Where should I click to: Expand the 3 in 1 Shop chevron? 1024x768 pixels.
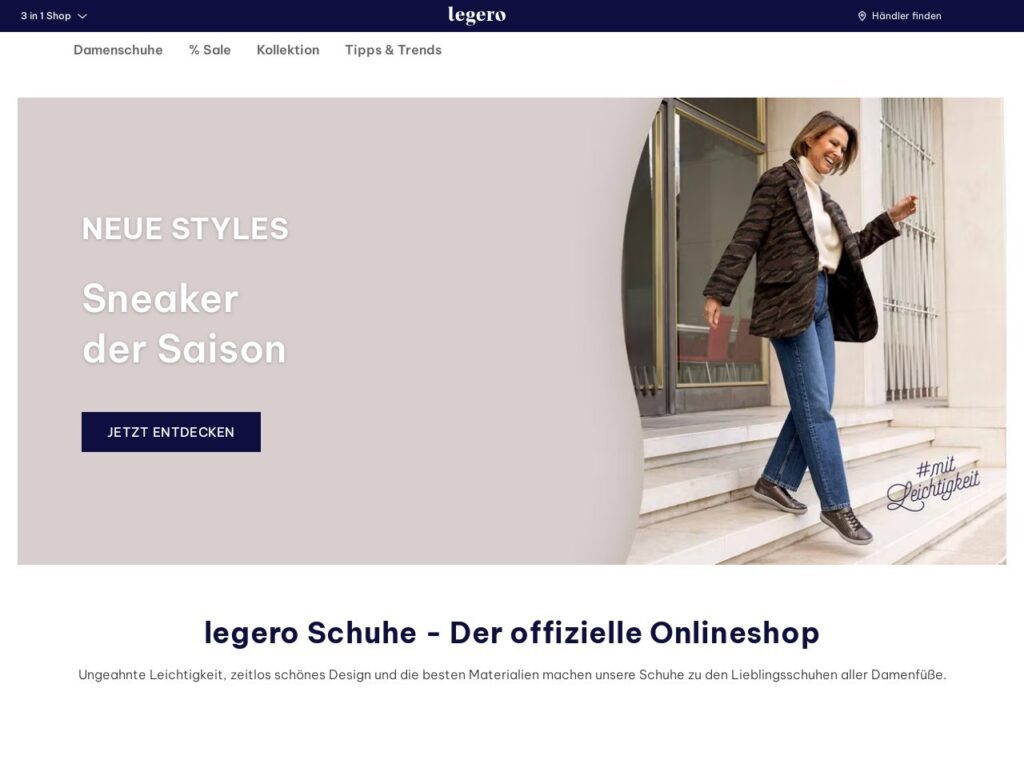(x=82, y=16)
